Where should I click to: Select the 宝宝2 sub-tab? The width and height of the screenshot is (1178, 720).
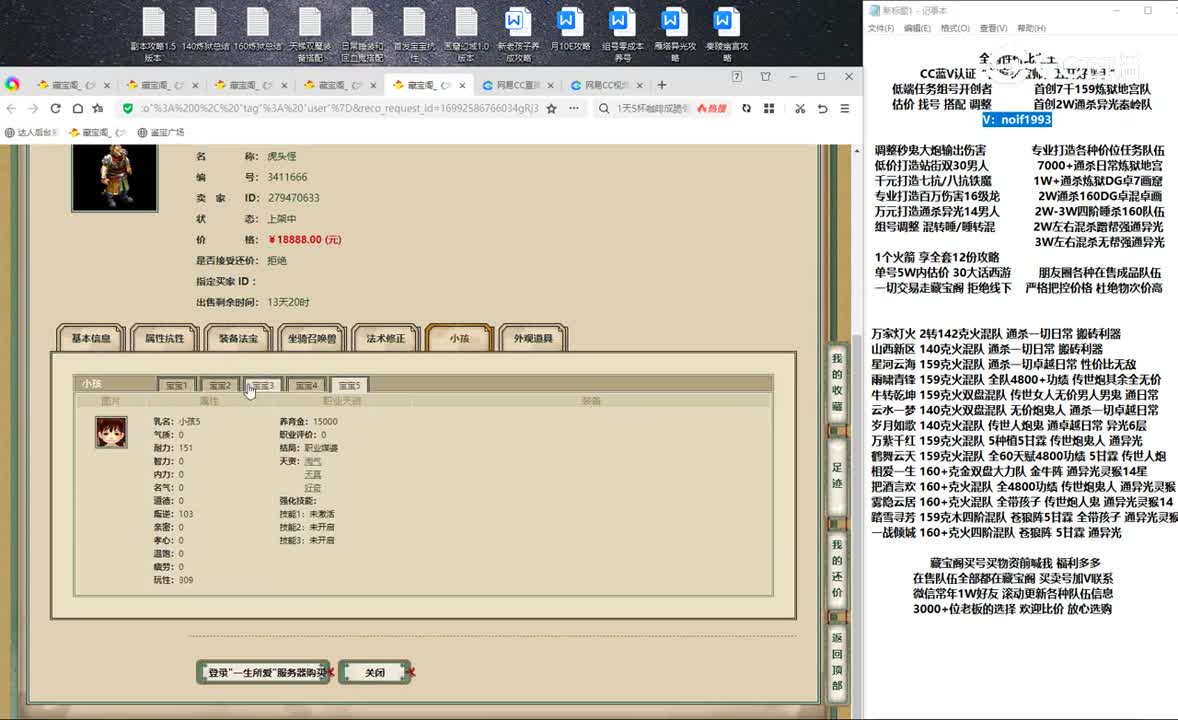[220, 385]
